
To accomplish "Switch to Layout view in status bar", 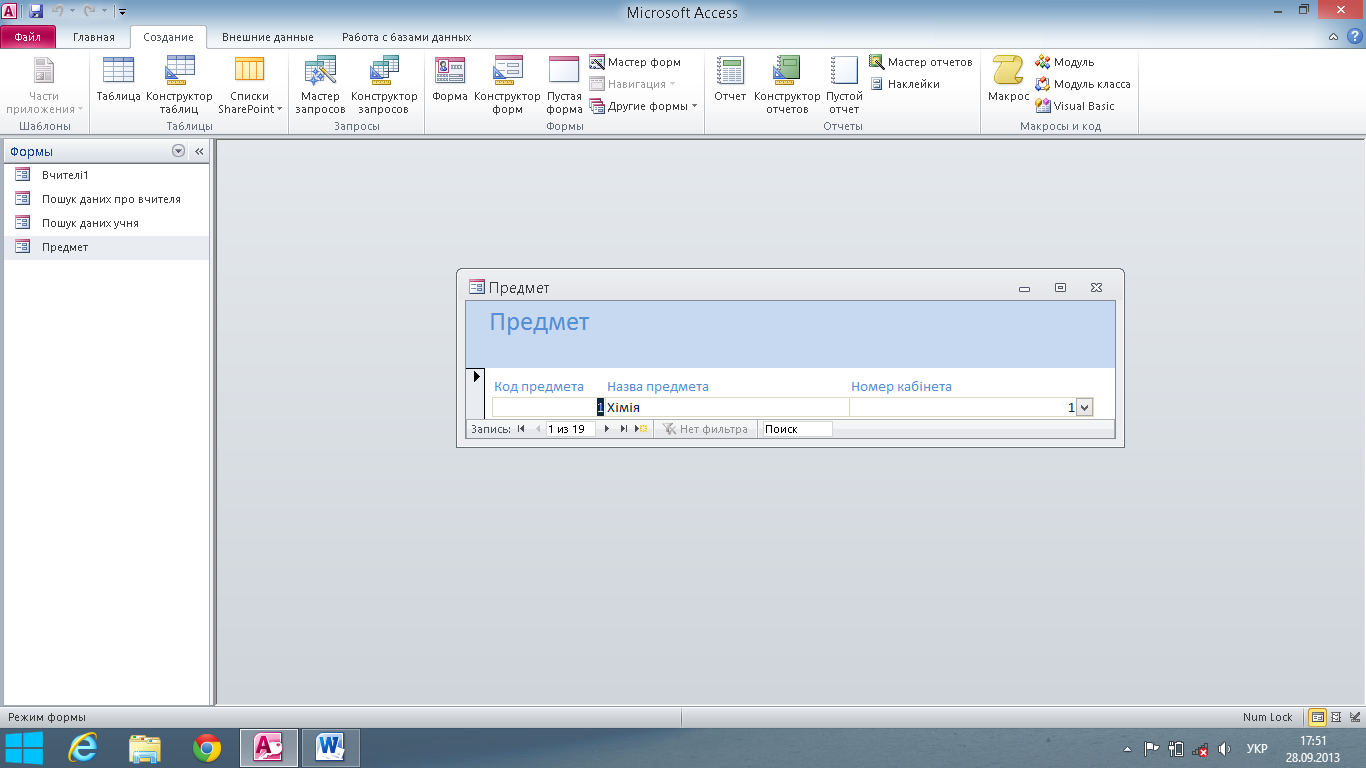I will 1336,717.
